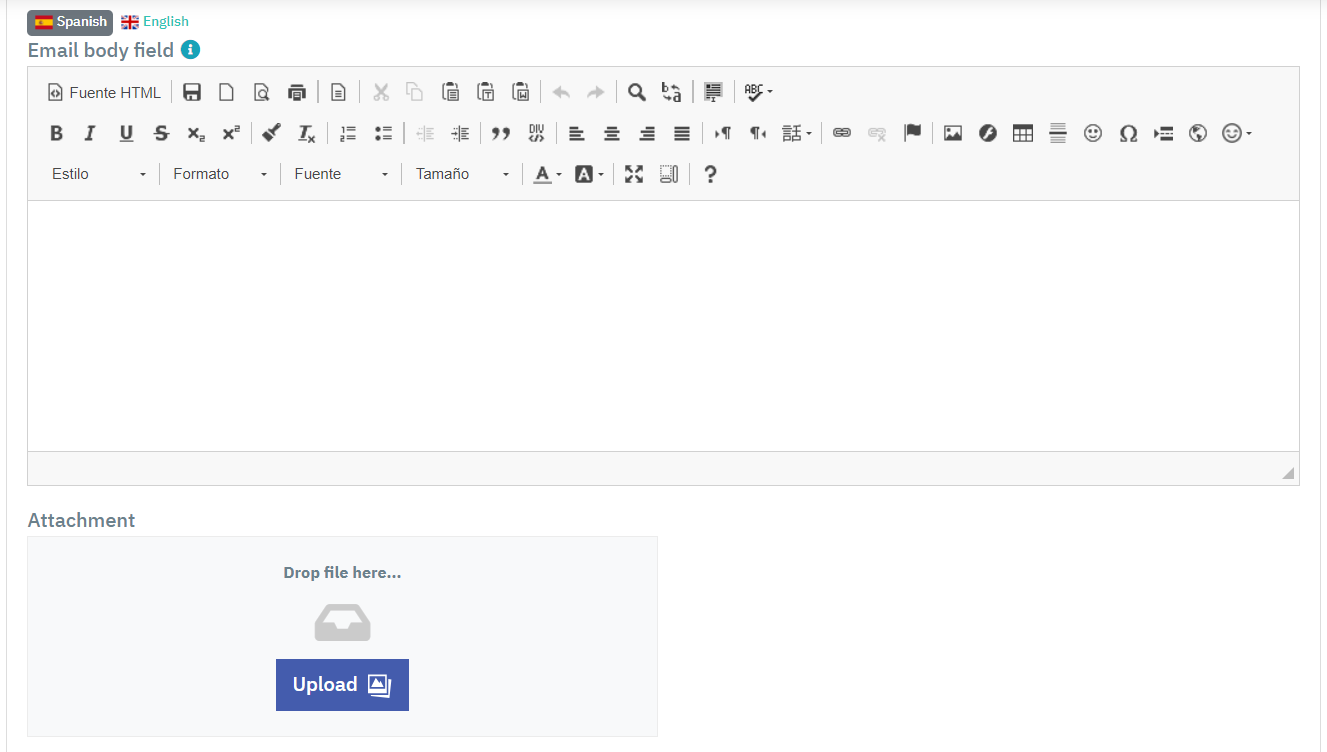This screenshot has width=1327, height=752.
Task: Open the Find tool
Action: tap(637, 92)
